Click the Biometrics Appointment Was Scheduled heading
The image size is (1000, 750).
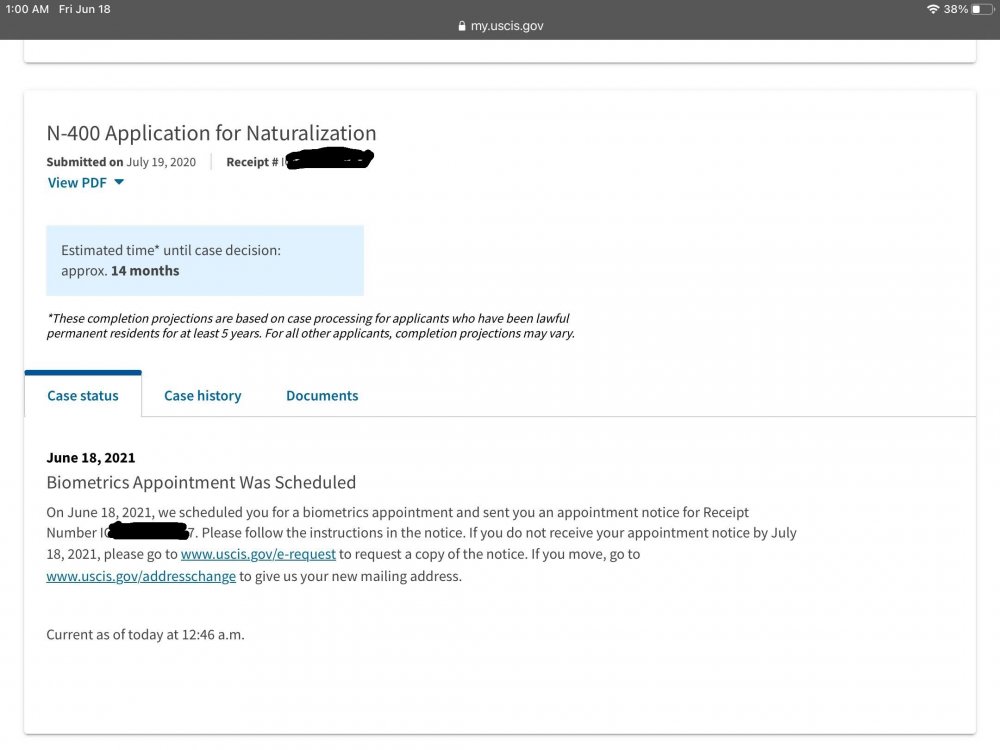[201, 483]
